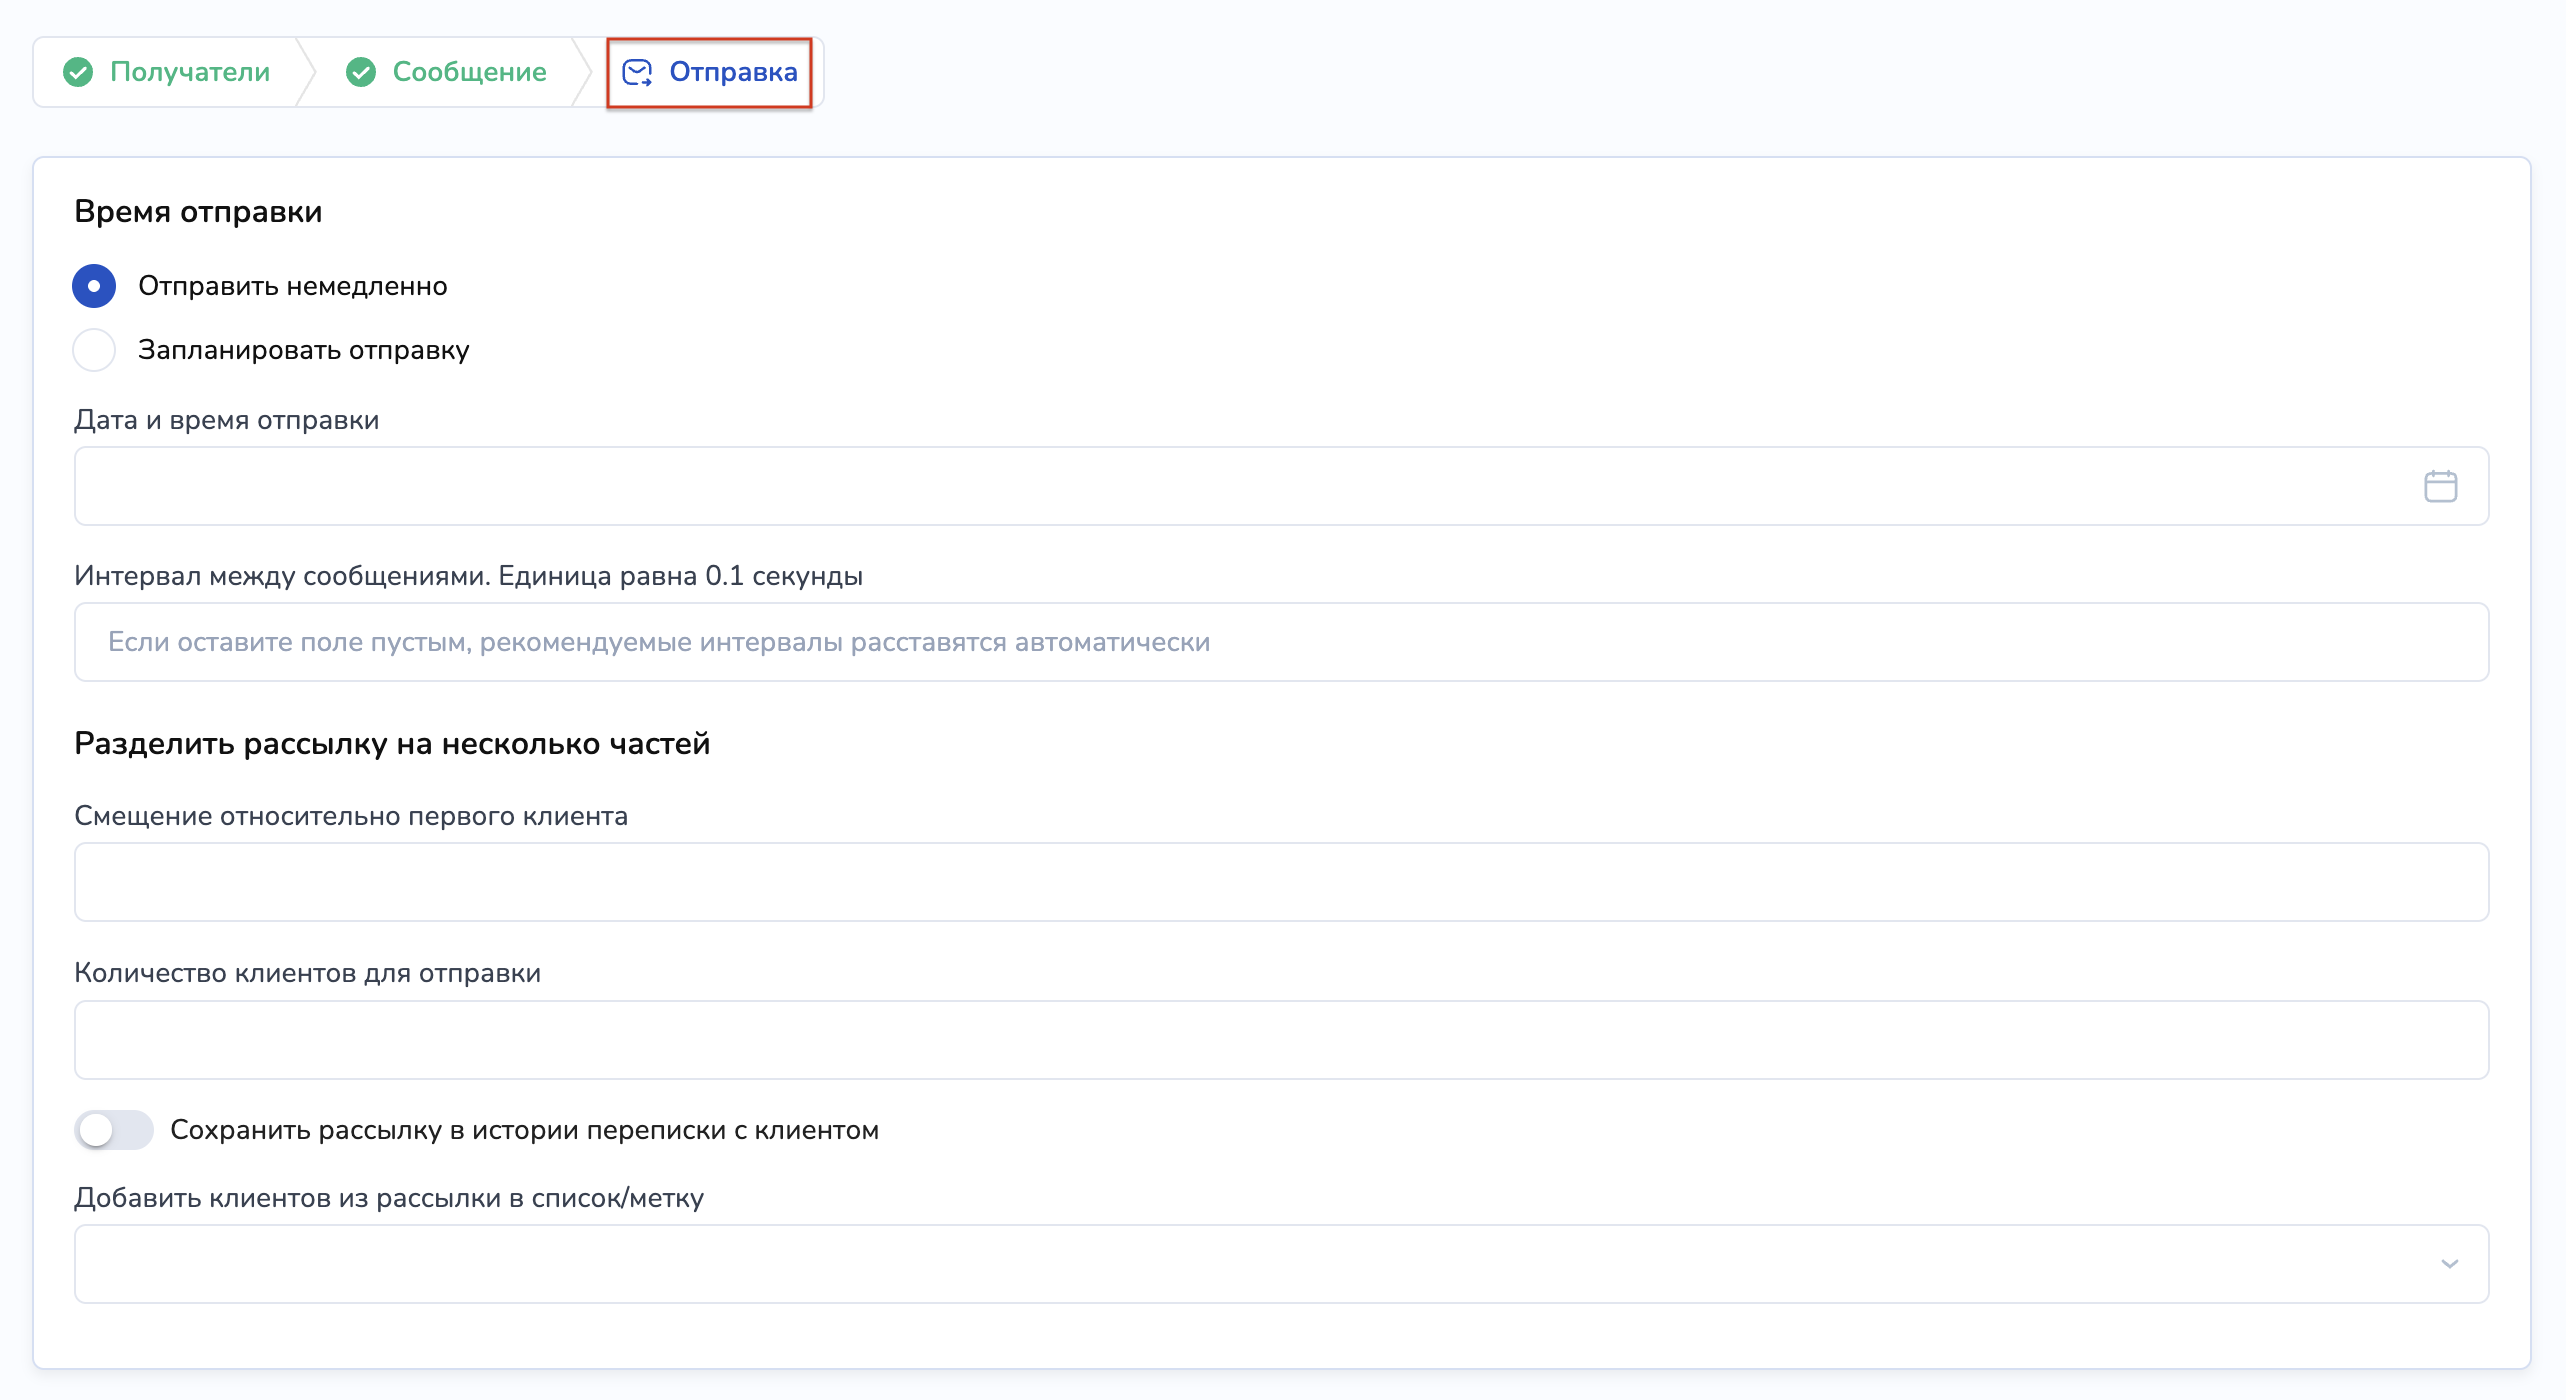Click the Сохранить рассылку в истории переписки label
This screenshot has height=1400, width=2566.
[x=524, y=1130]
